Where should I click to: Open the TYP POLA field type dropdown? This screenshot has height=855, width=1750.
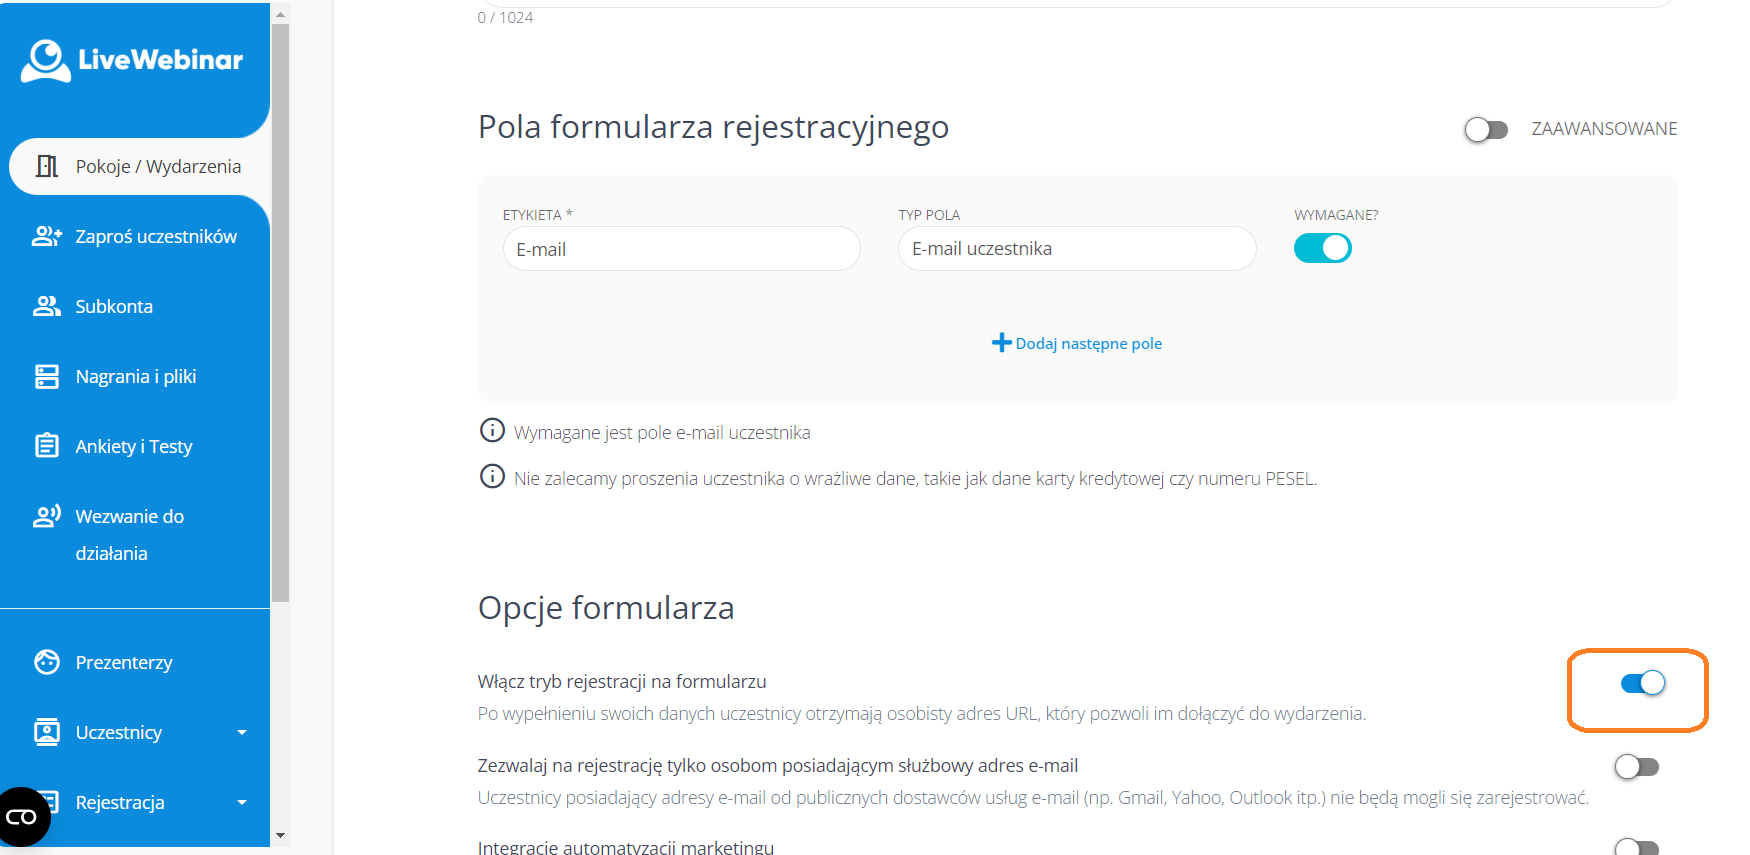(1076, 248)
